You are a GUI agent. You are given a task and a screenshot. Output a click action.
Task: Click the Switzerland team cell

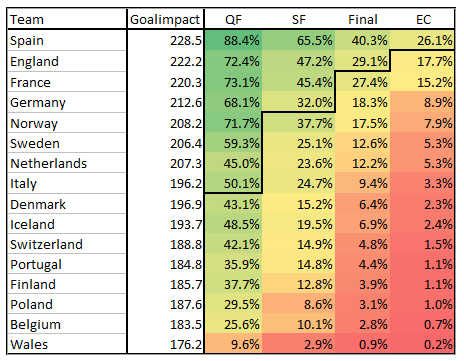pos(67,244)
